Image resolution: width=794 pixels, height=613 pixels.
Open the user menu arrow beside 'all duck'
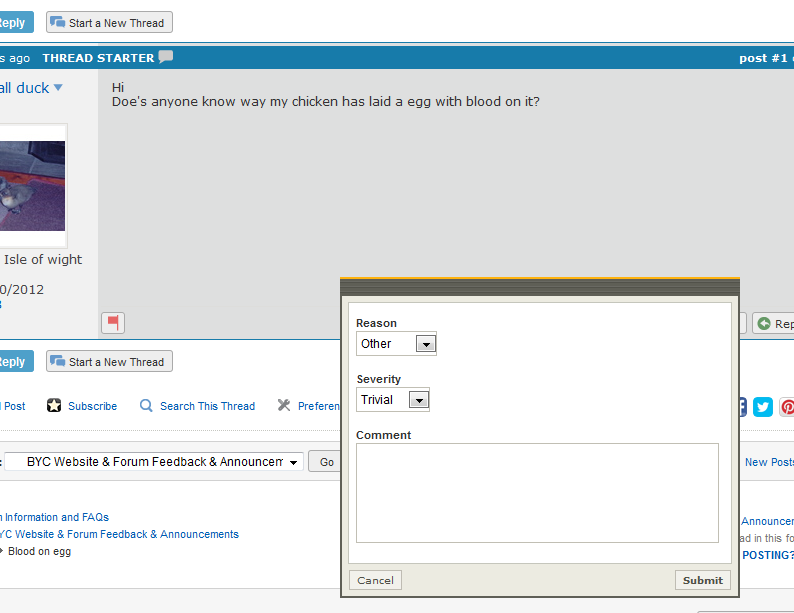pos(58,88)
